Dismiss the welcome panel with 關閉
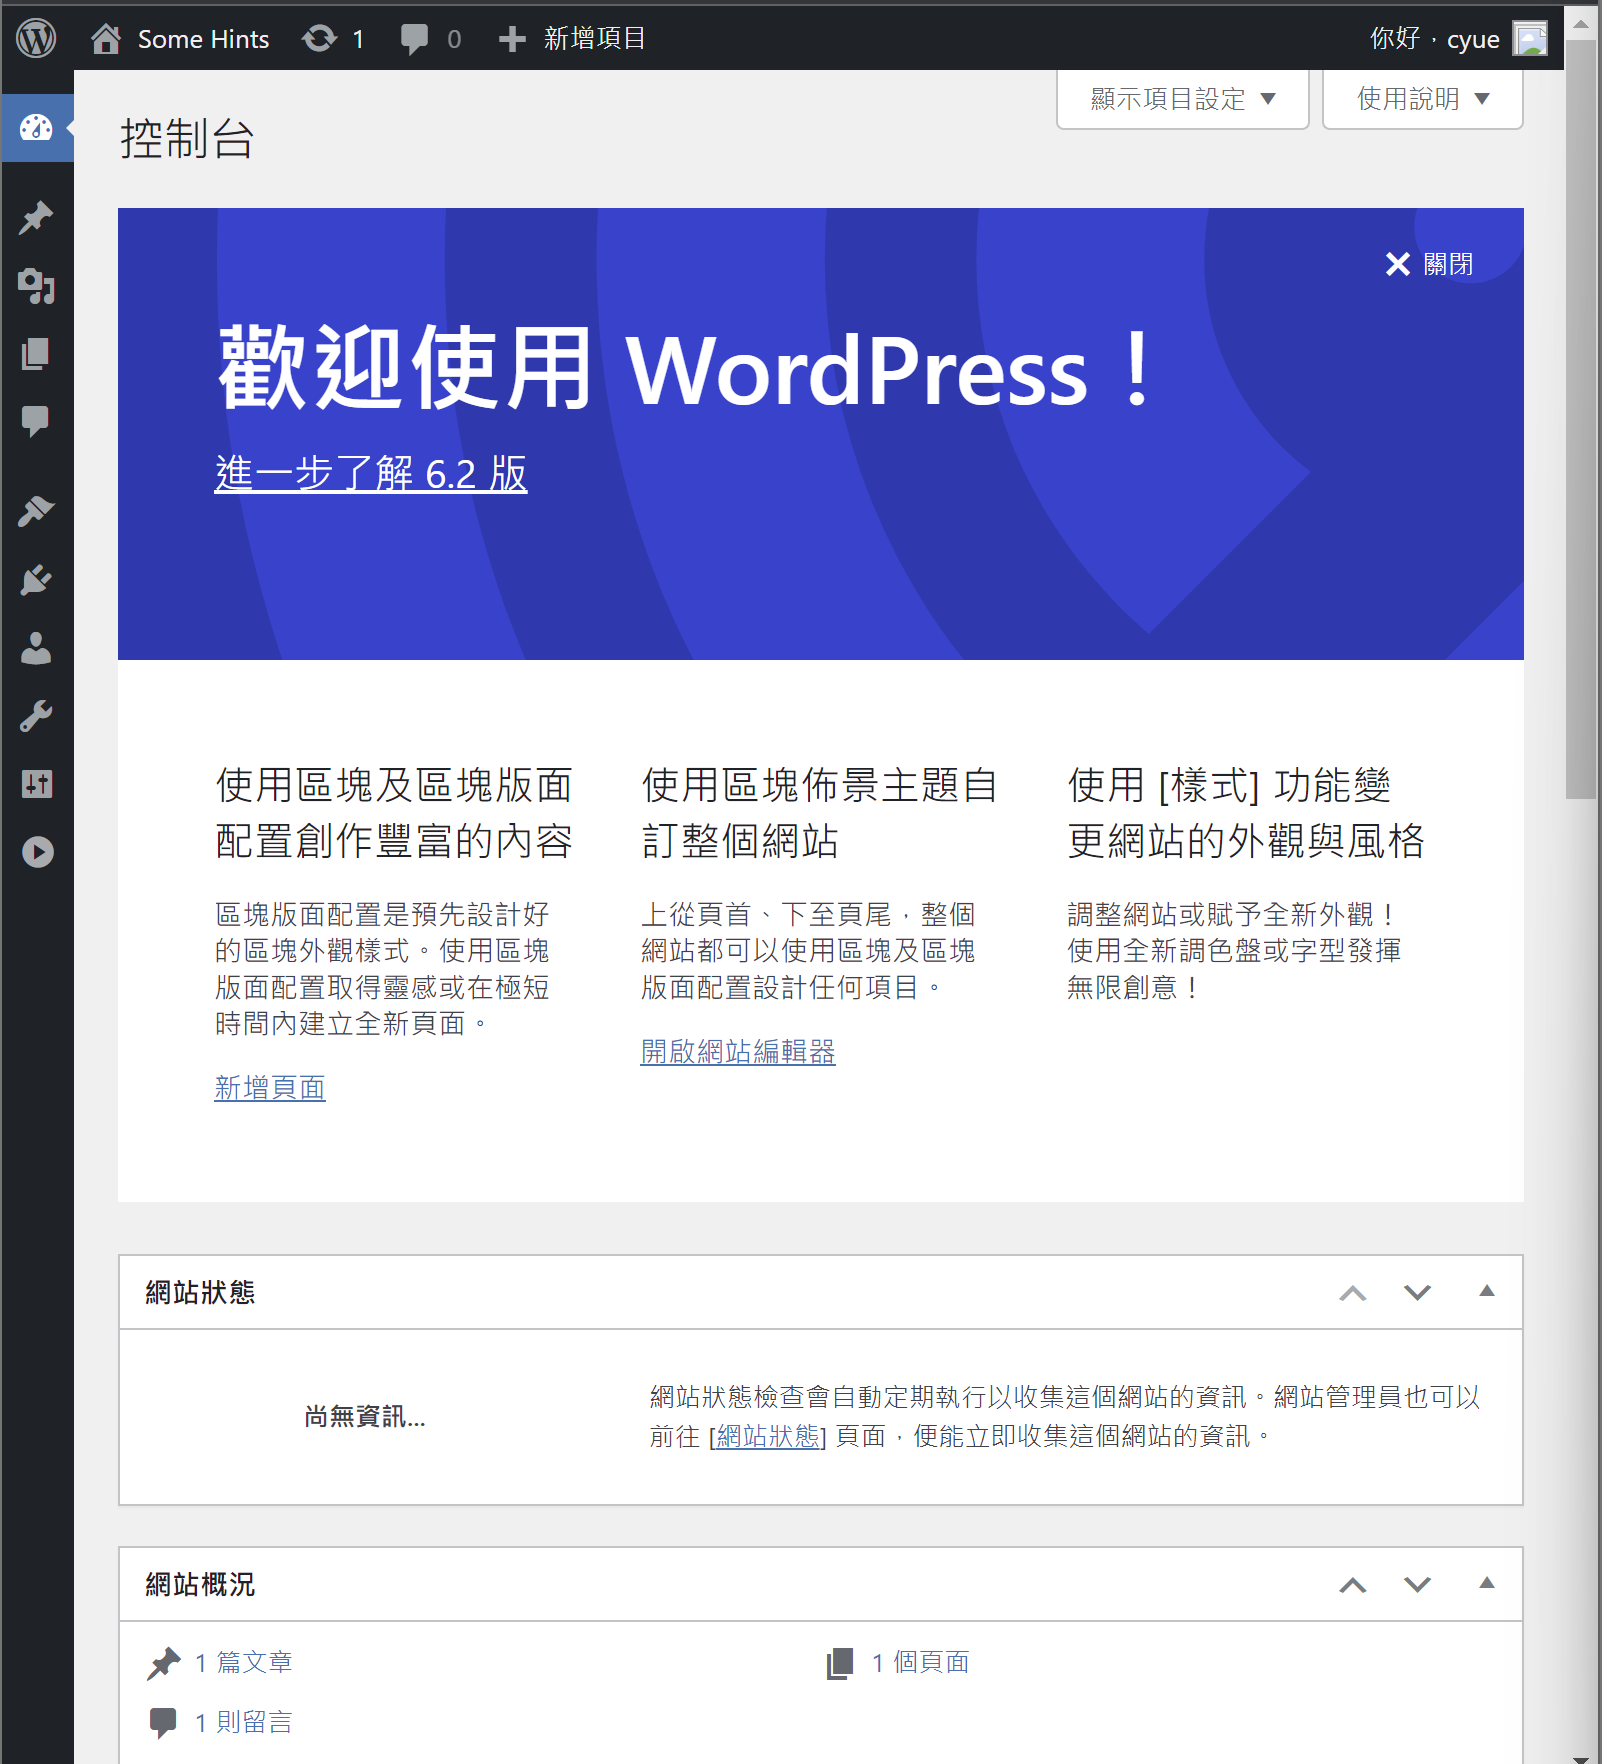Viewport: 1602px width, 1764px height. click(1429, 264)
